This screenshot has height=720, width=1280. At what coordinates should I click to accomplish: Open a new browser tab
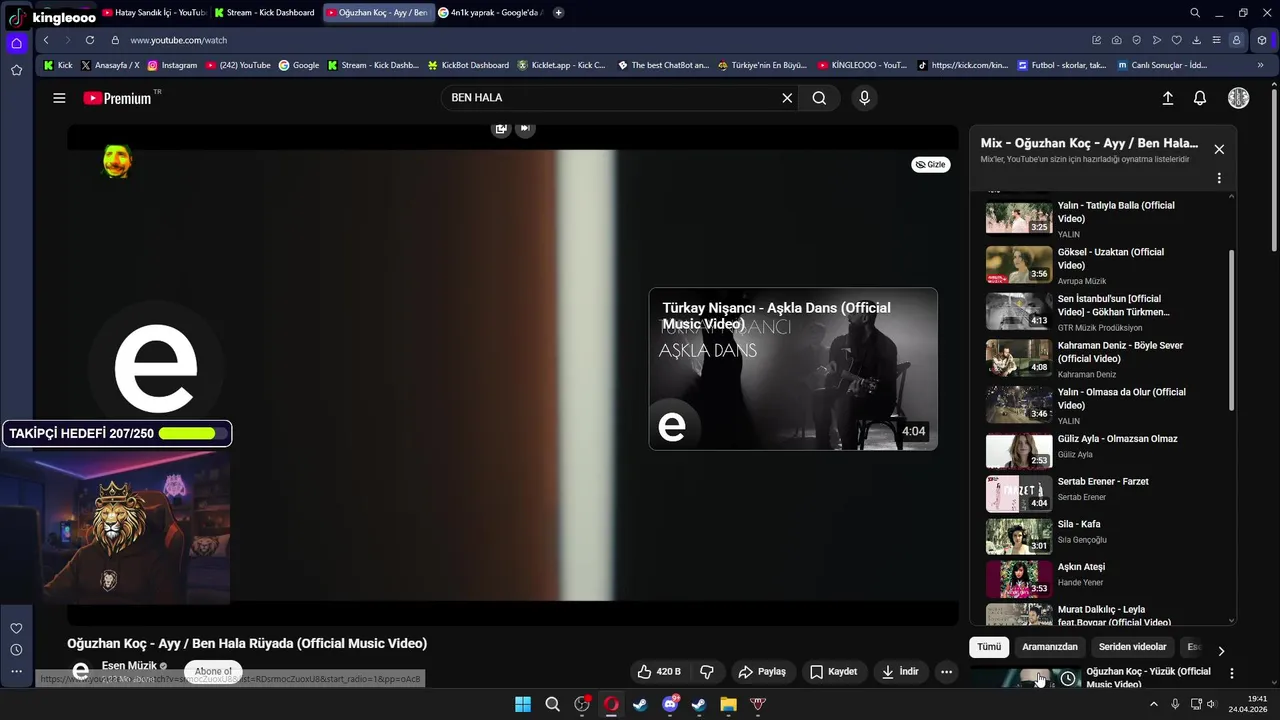coord(558,13)
